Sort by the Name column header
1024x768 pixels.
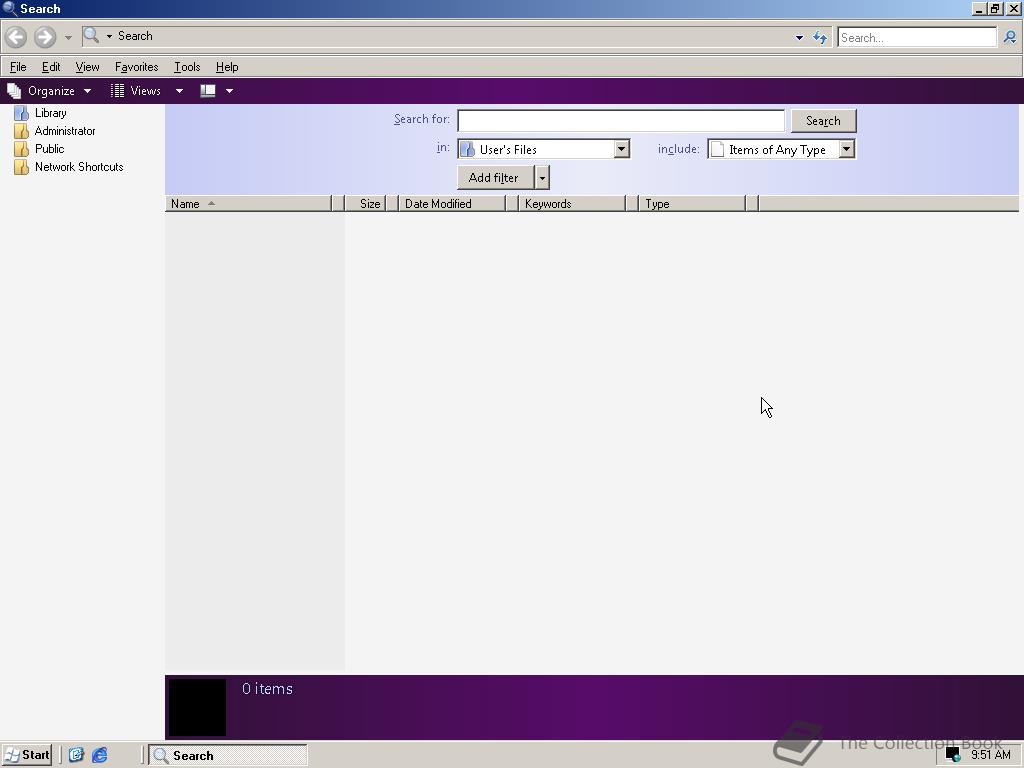pyautogui.click(x=248, y=204)
